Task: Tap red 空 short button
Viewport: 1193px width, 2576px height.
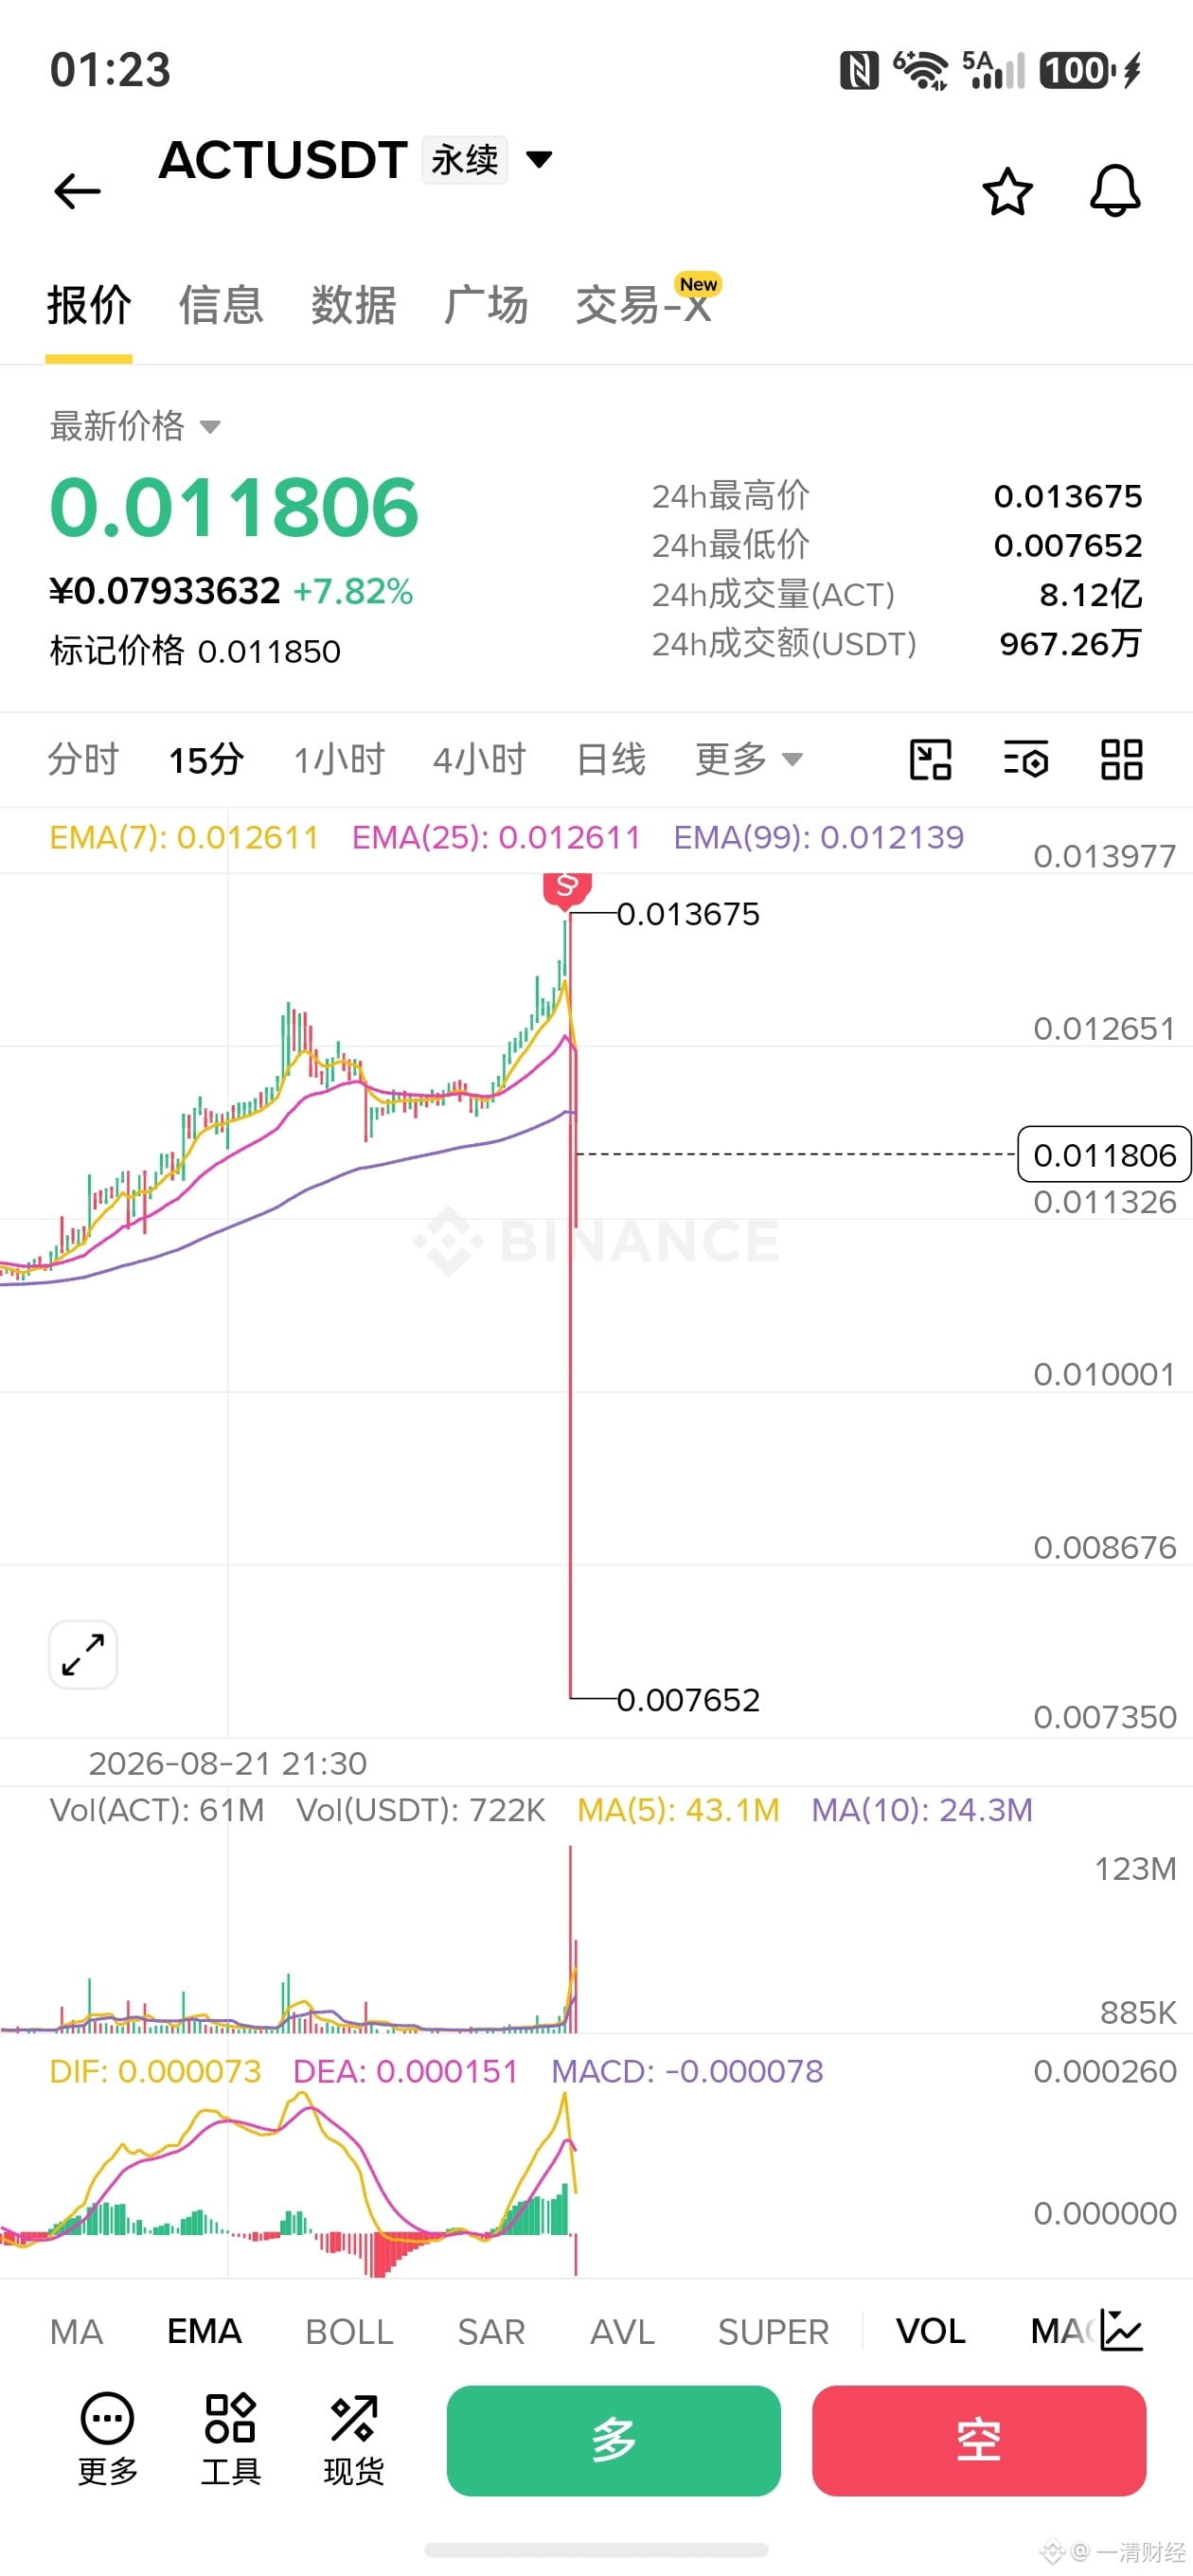Action: coord(979,2440)
